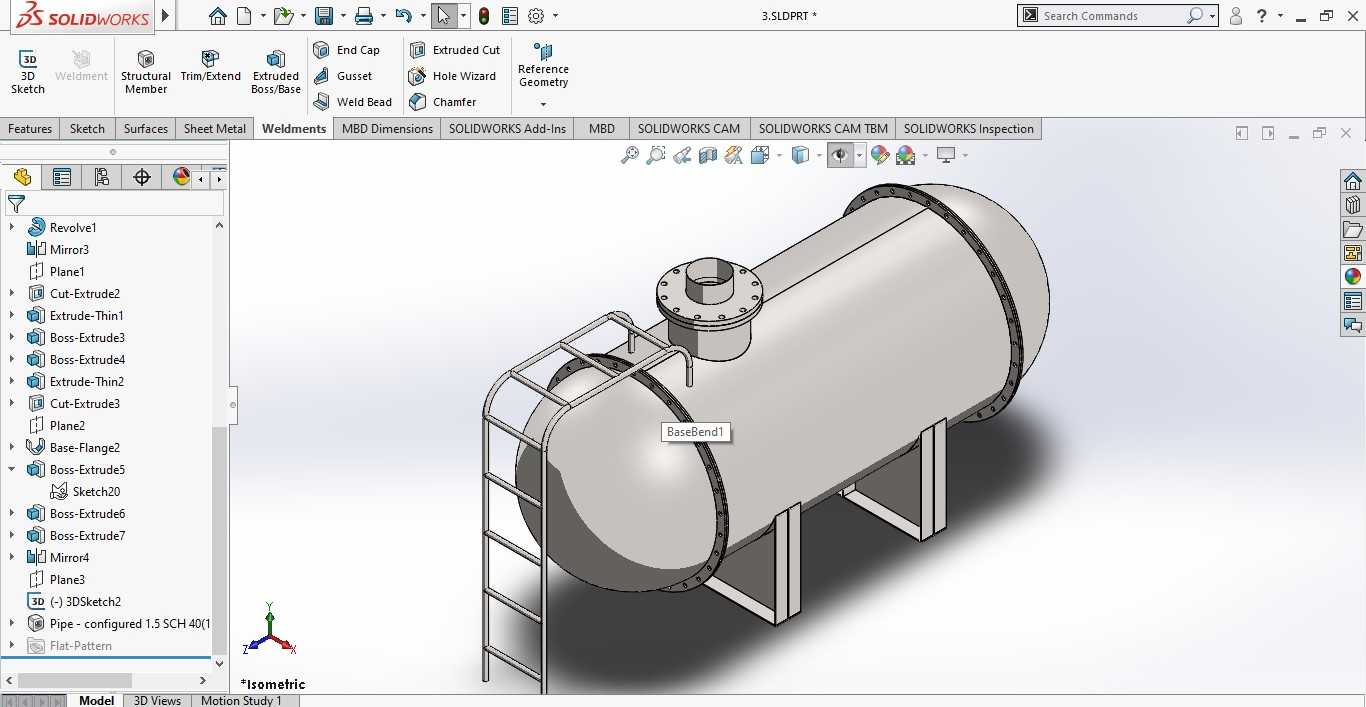This screenshot has width=1366, height=707.
Task: Expand the Cut-Extrude2 feature
Action: coord(12,293)
